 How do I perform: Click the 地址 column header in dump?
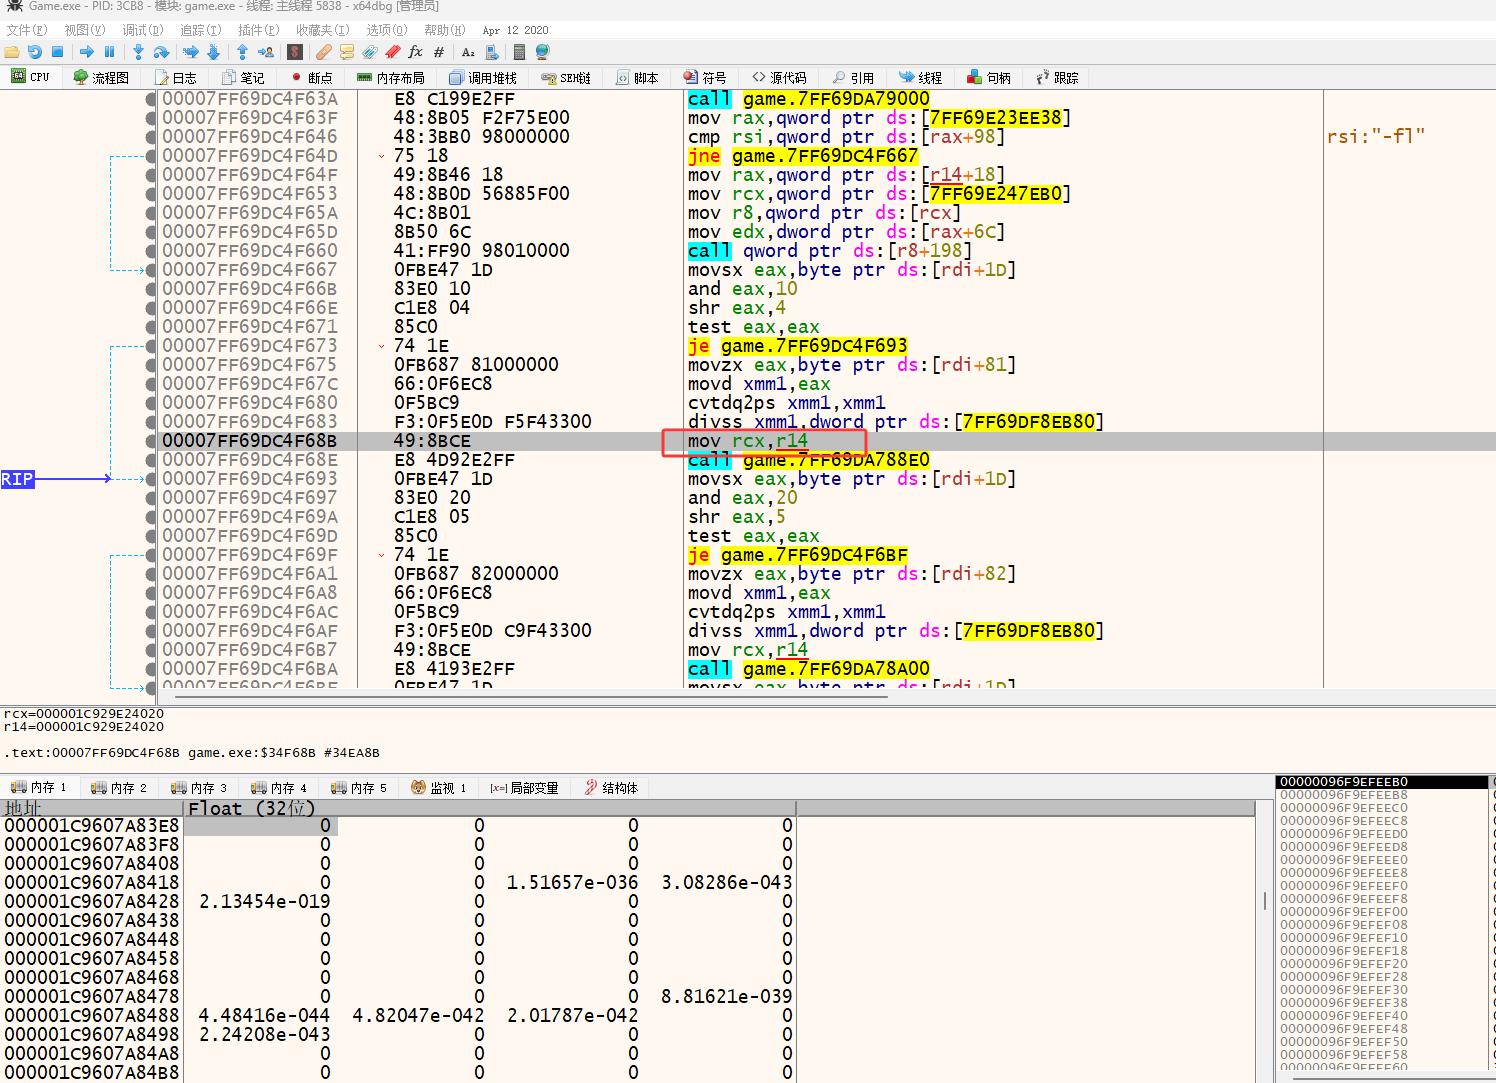[92, 808]
